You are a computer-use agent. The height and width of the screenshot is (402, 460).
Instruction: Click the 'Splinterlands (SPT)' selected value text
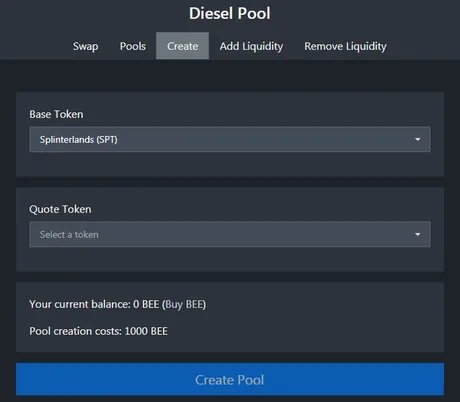[79, 140]
